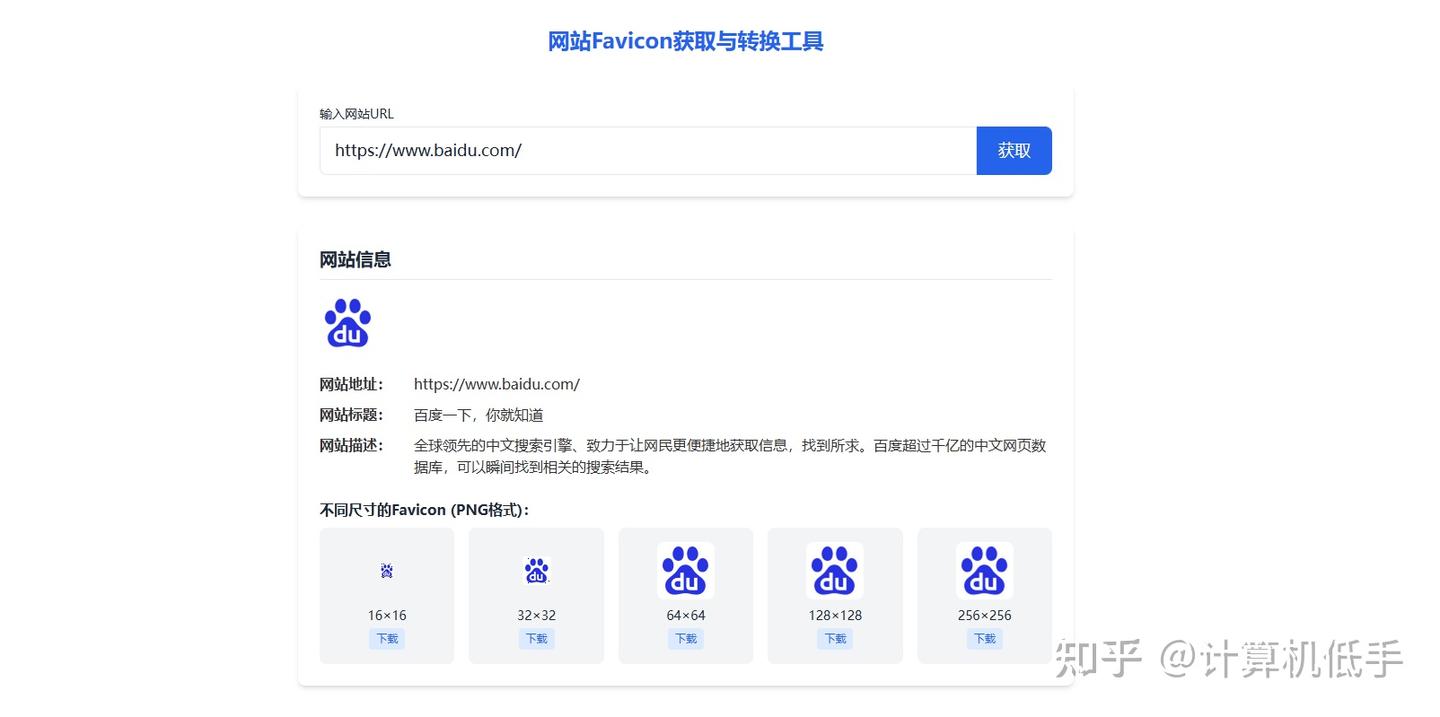Viewport: 1440px width, 717px height.
Task: Select the 32×32 favicon preview icon
Action: pyautogui.click(x=536, y=570)
